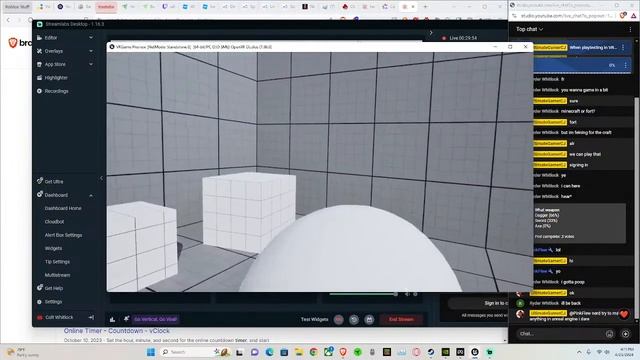This screenshot has height=360, width=640.
Task: Open the Windows Start menu
Action: 151,352
